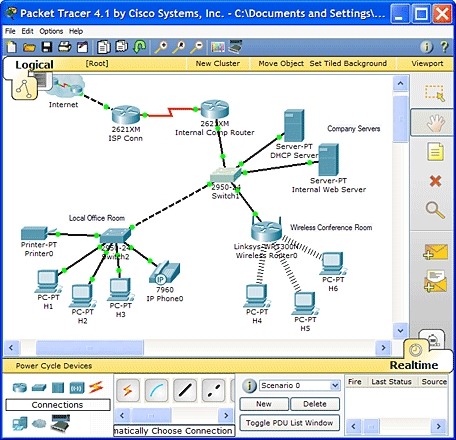Toggle the Logical workspace tab
The image size is (456, 440).
34,65
